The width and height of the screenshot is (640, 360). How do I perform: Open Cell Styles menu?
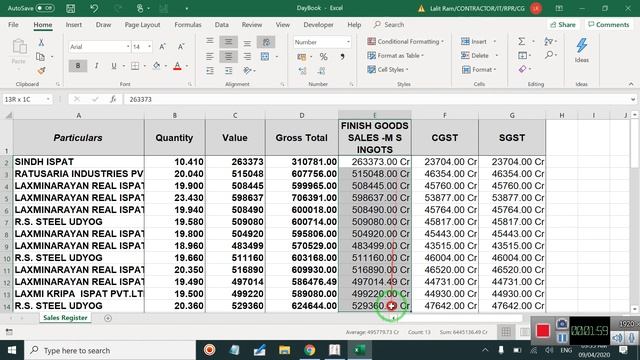388,70
